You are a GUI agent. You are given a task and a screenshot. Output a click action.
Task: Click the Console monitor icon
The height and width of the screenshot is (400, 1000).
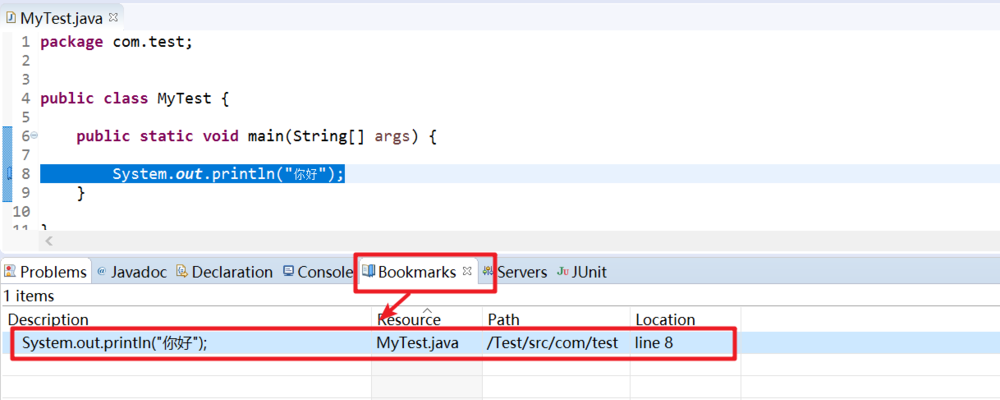pos(288,271)
